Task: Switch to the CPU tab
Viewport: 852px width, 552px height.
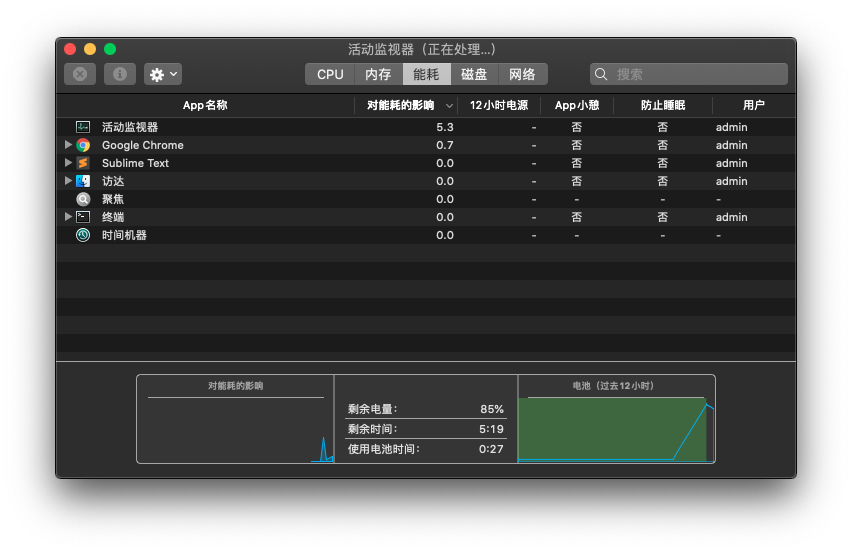Action: tap(330, 74)
